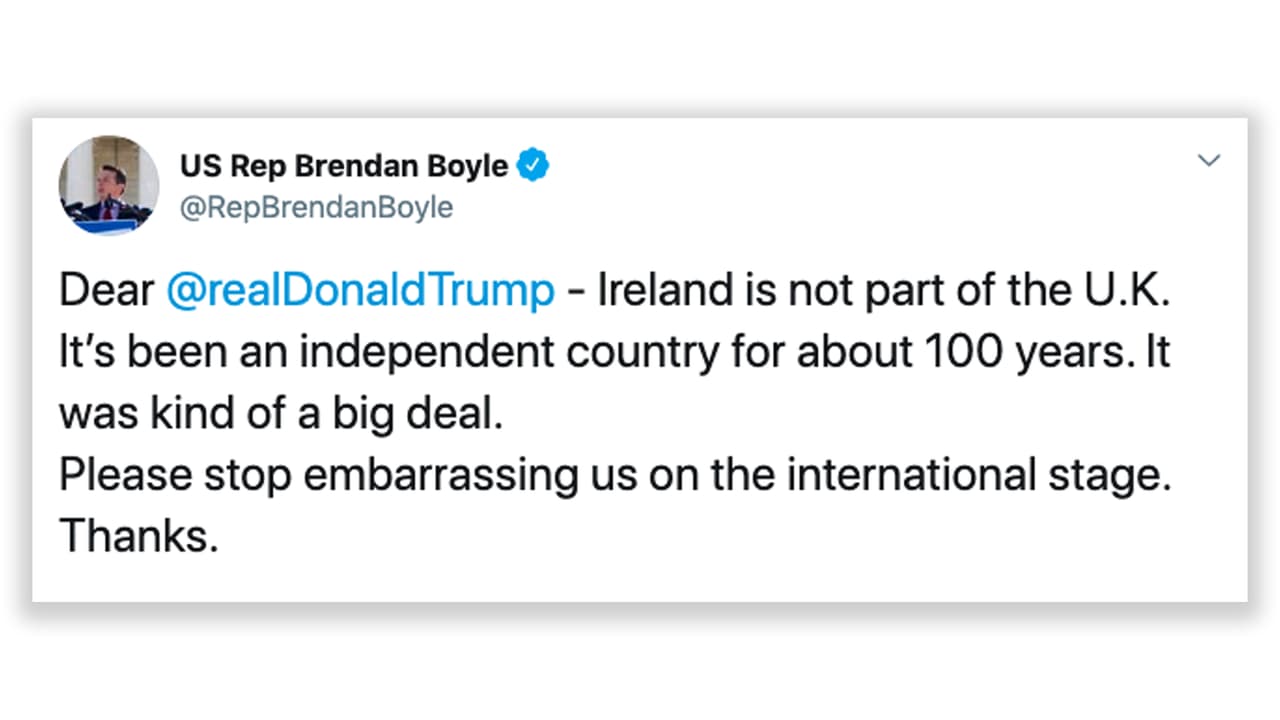Click the caret in the upper right corner
Viewport: 1280px width, 720px height.
(x=1210, y=160)
